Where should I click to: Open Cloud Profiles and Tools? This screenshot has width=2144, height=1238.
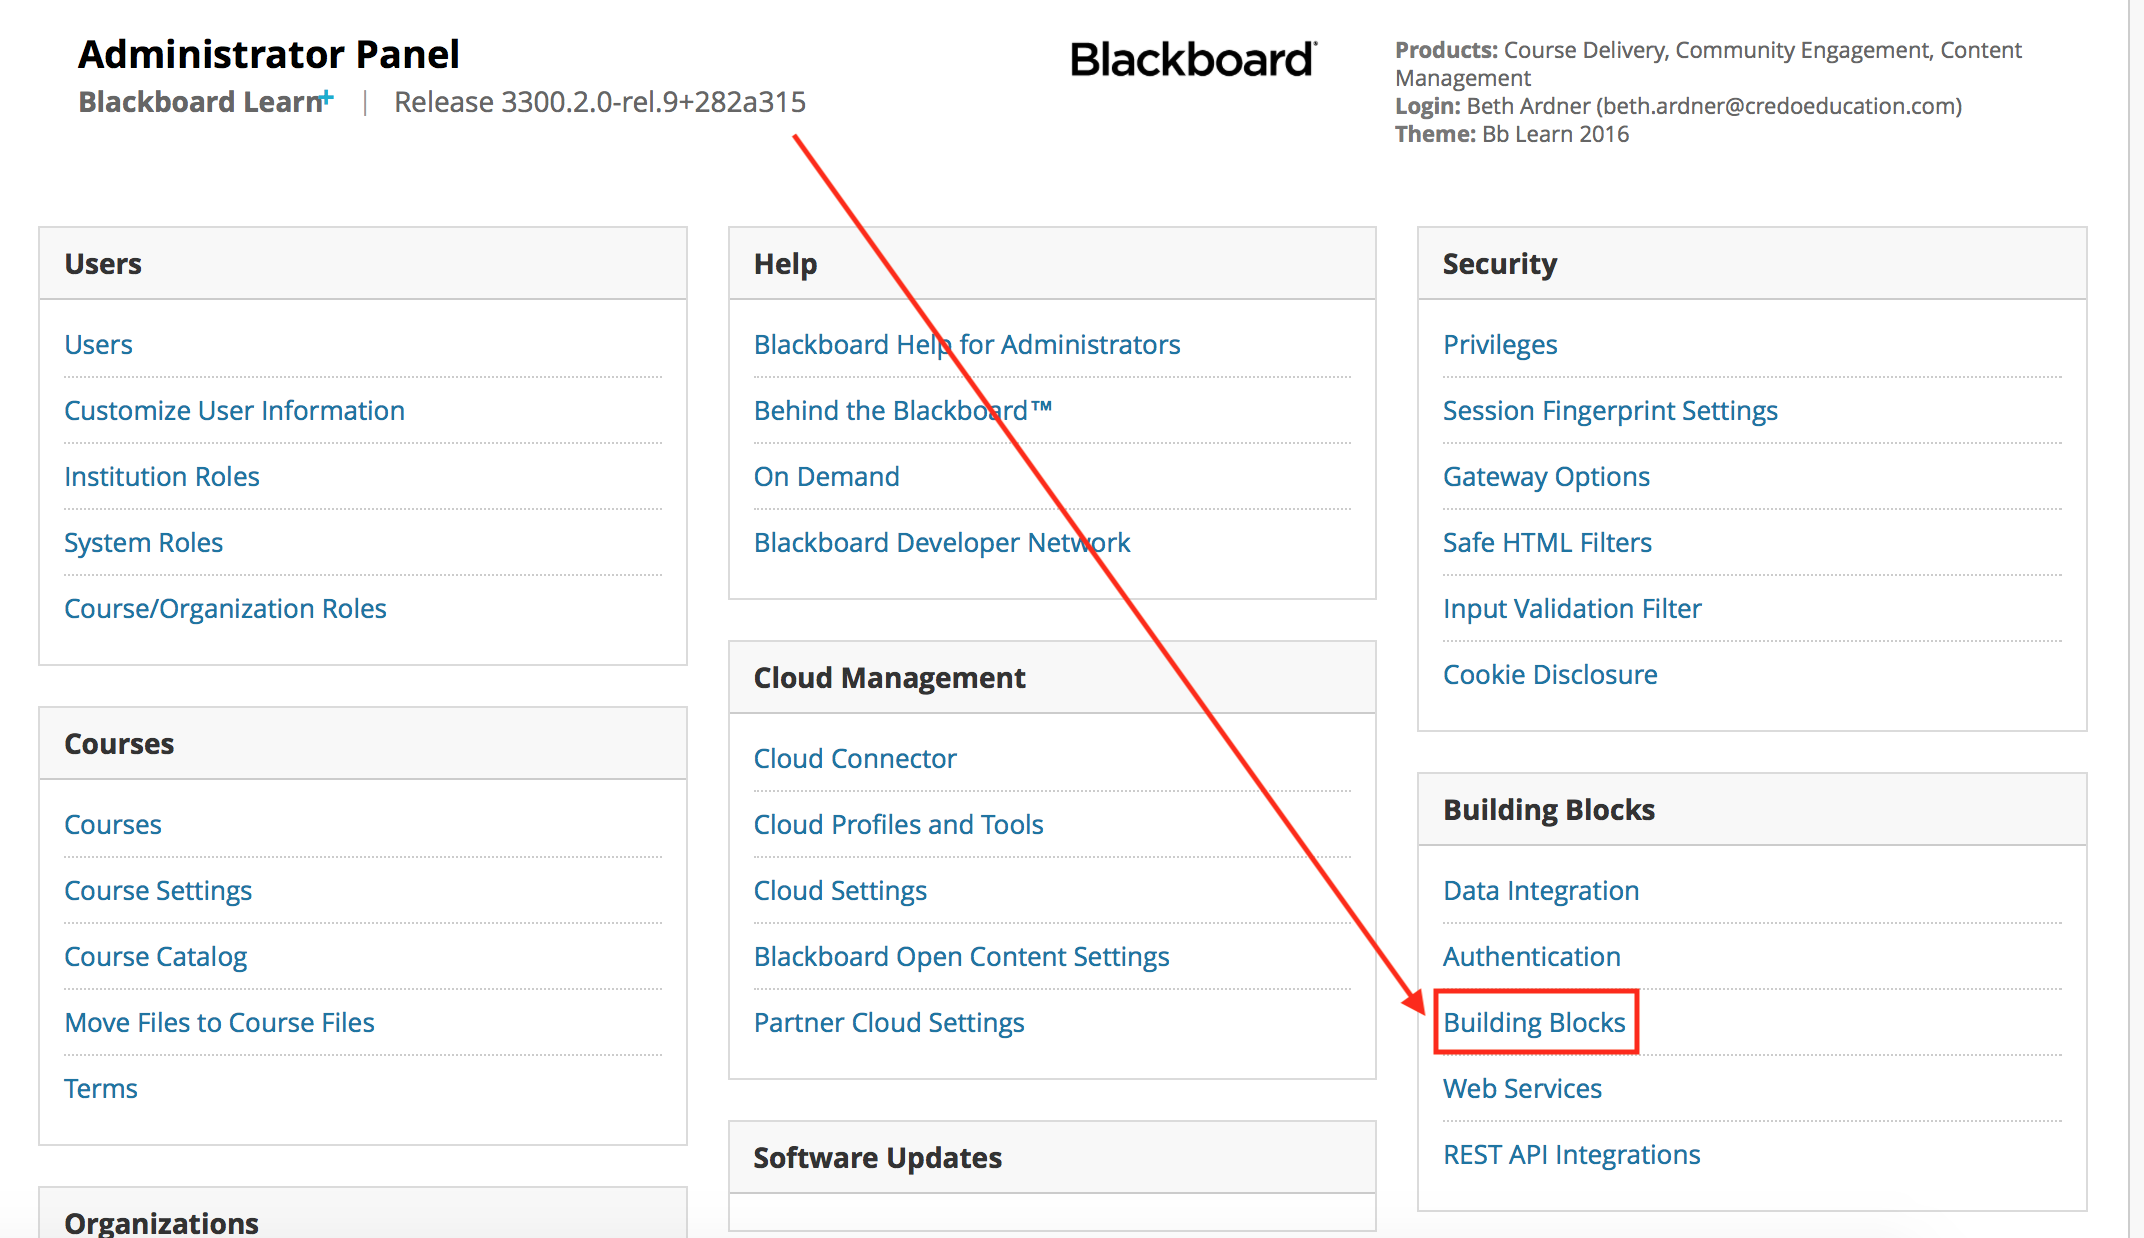tap(898, 824)
